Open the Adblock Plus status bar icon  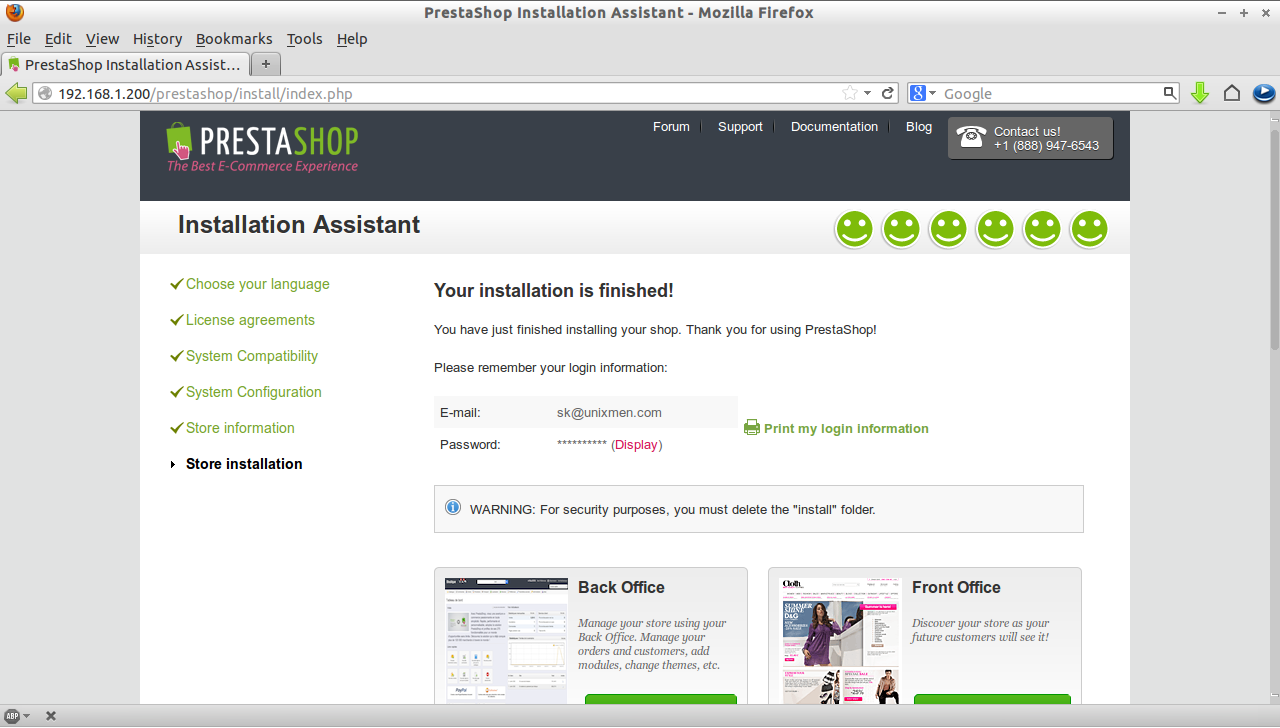[13, 716]
